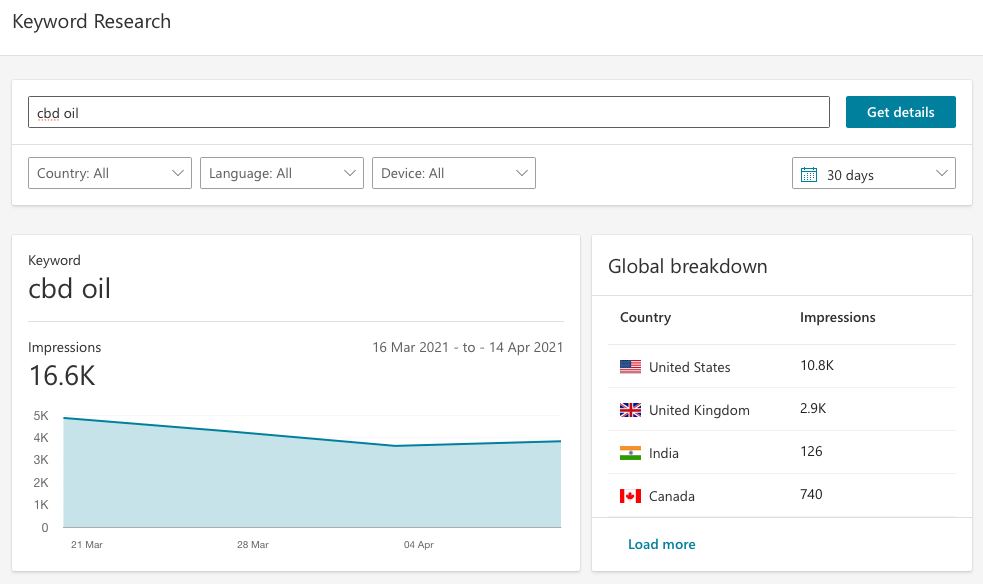This screenshot has height=584, width=983.
Task: Click the Country column header
Action: coord(645,317)
